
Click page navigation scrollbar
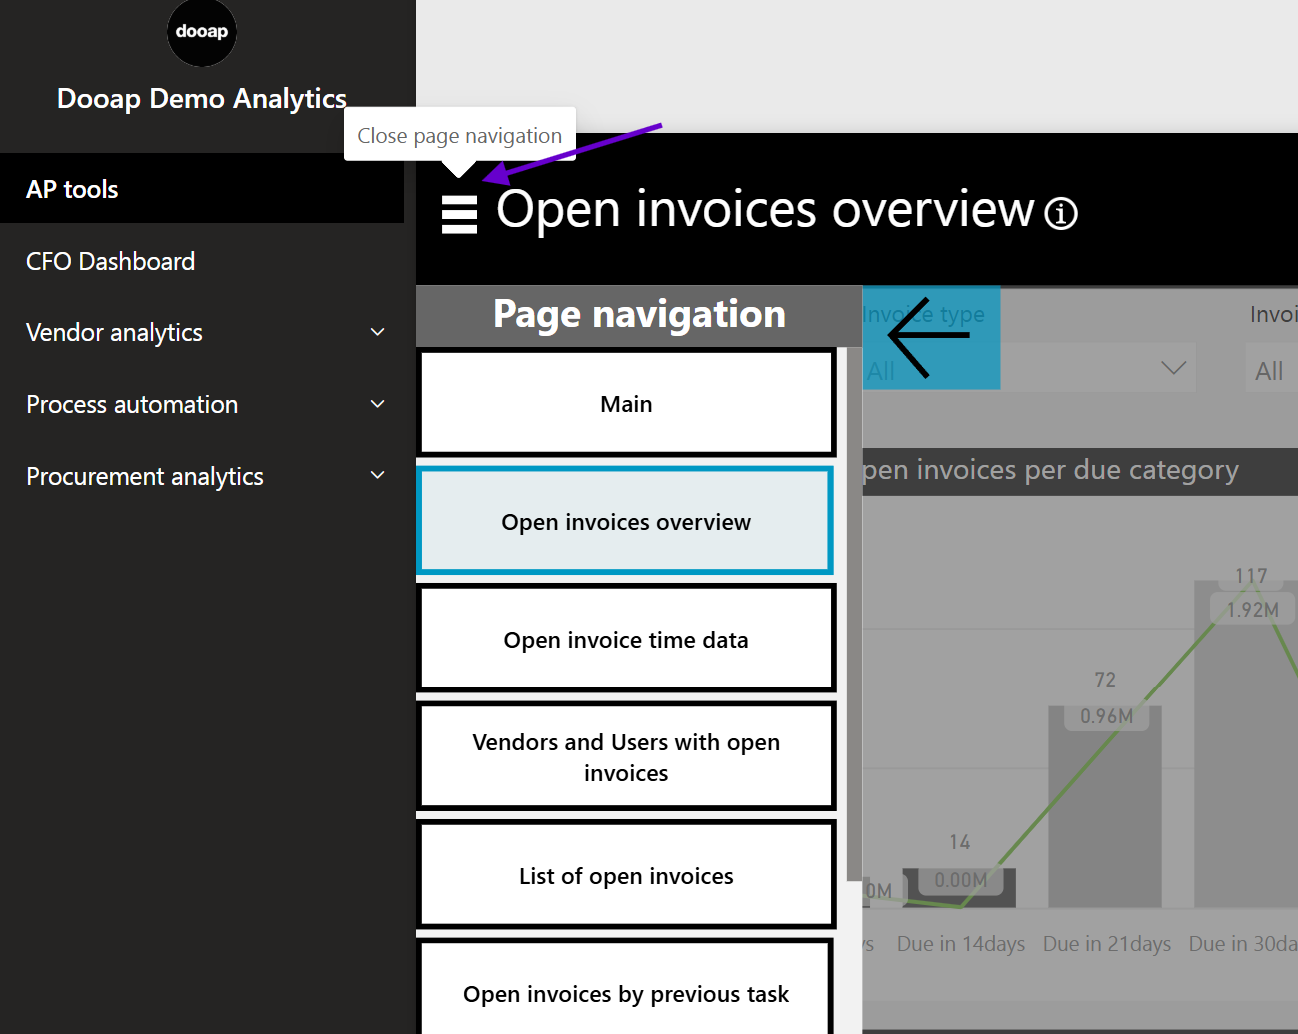(x=854, y=613)
